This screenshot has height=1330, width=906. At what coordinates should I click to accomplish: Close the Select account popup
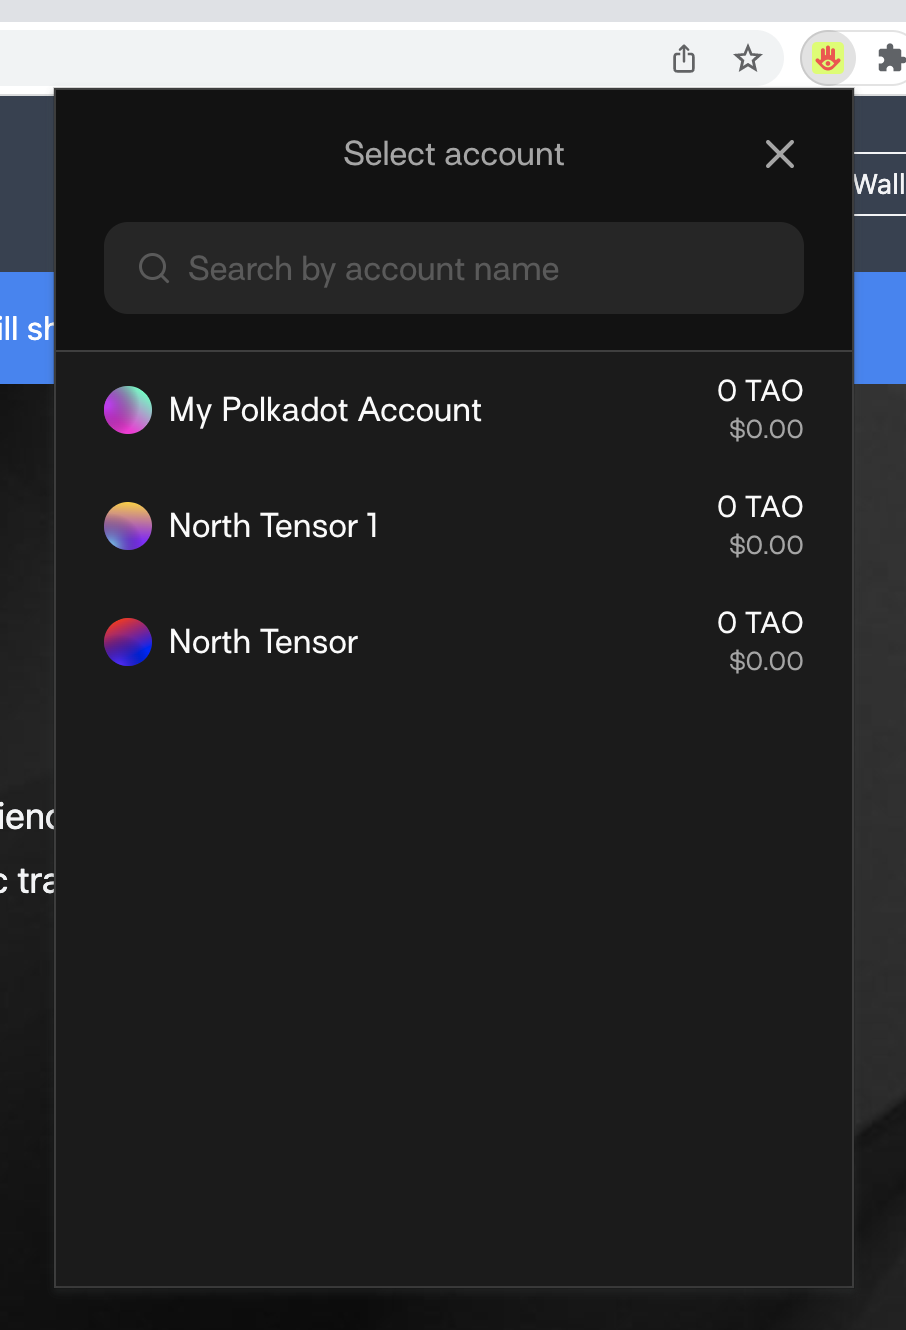(x=779, y=154)
